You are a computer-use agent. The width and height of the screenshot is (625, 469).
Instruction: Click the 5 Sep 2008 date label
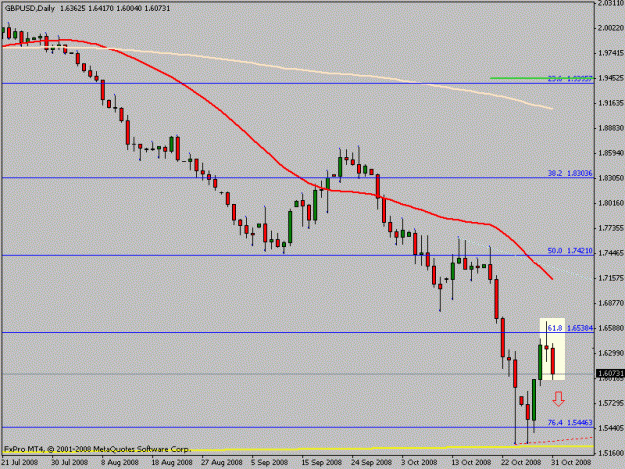tap(269, 462)
